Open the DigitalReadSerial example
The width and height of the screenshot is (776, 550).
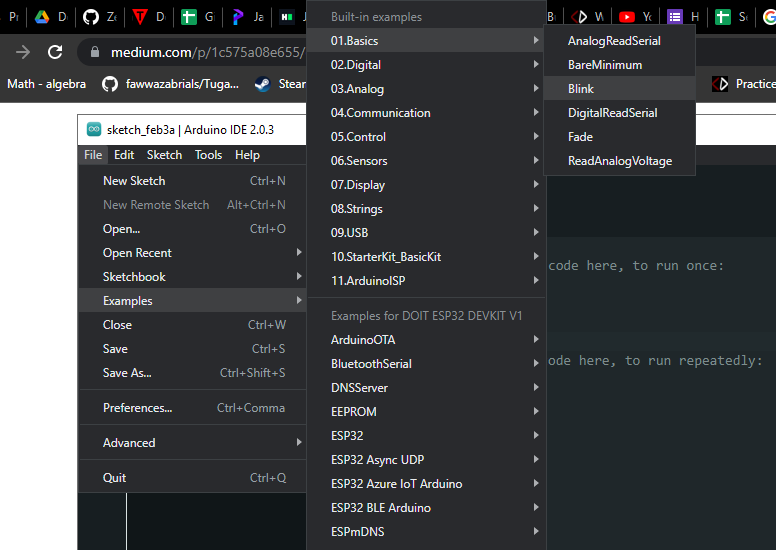click(x=620, y=113)
